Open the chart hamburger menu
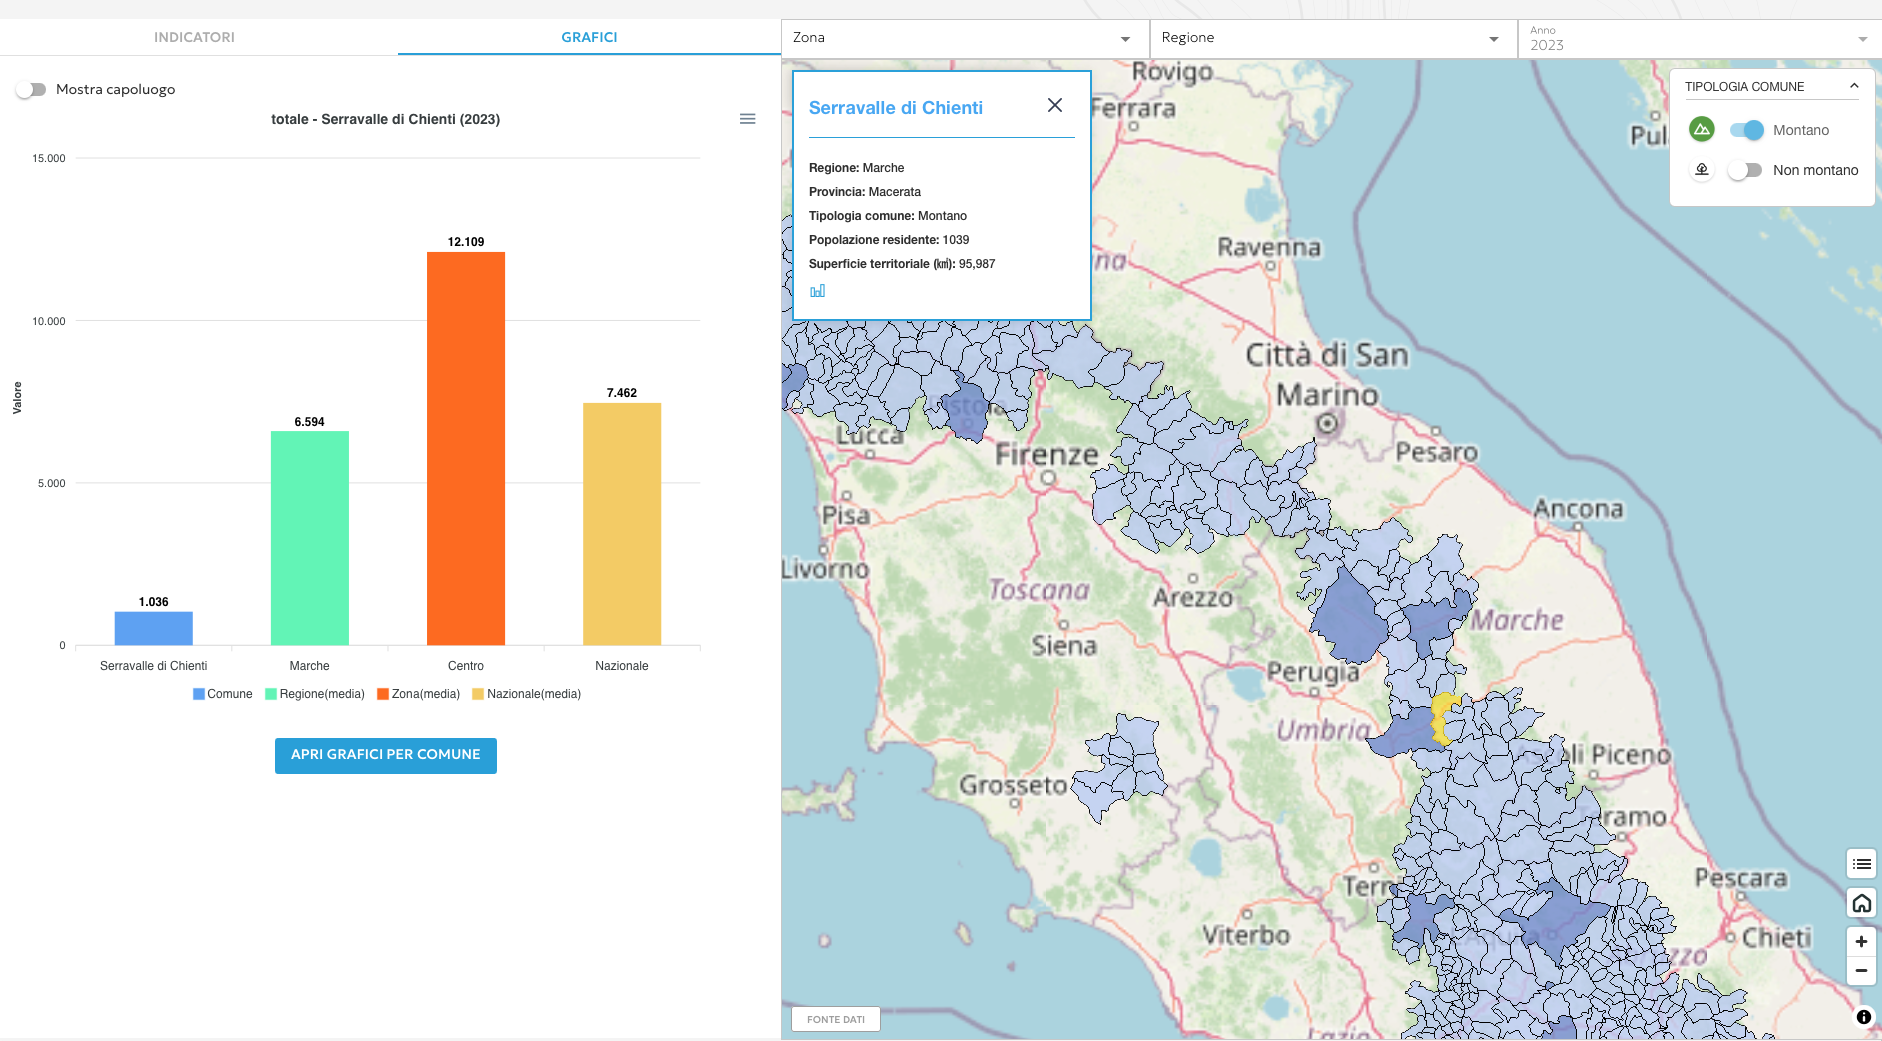This screenshot has width=1882, height=1041. coord(747,119)
